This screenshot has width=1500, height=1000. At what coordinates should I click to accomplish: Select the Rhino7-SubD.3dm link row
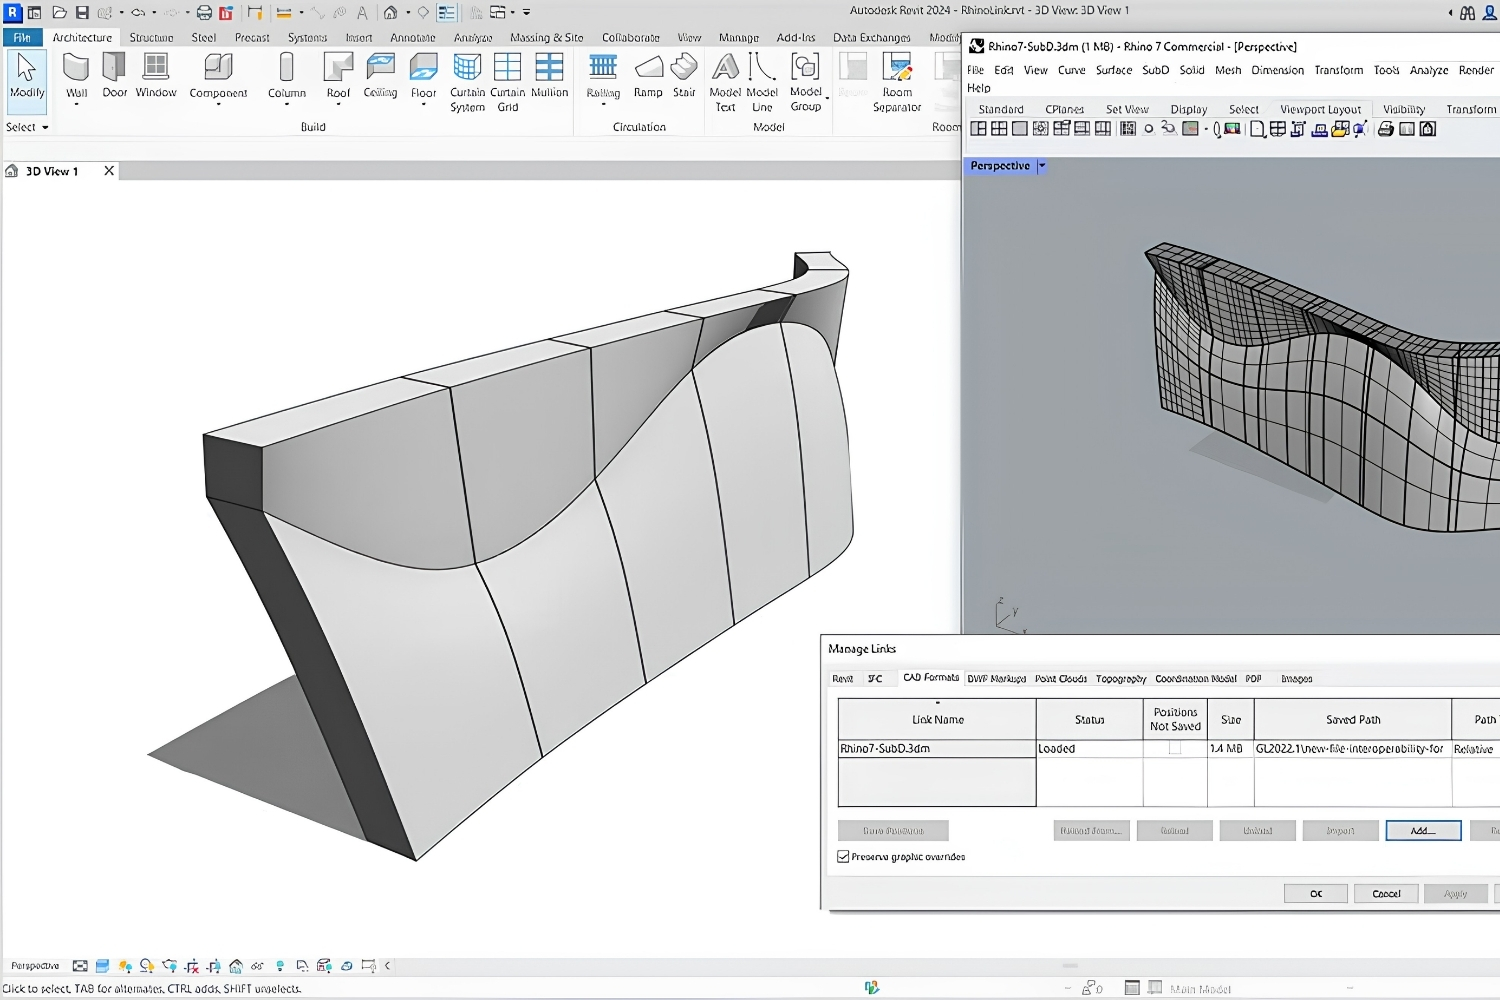(x=1168, y=748)
